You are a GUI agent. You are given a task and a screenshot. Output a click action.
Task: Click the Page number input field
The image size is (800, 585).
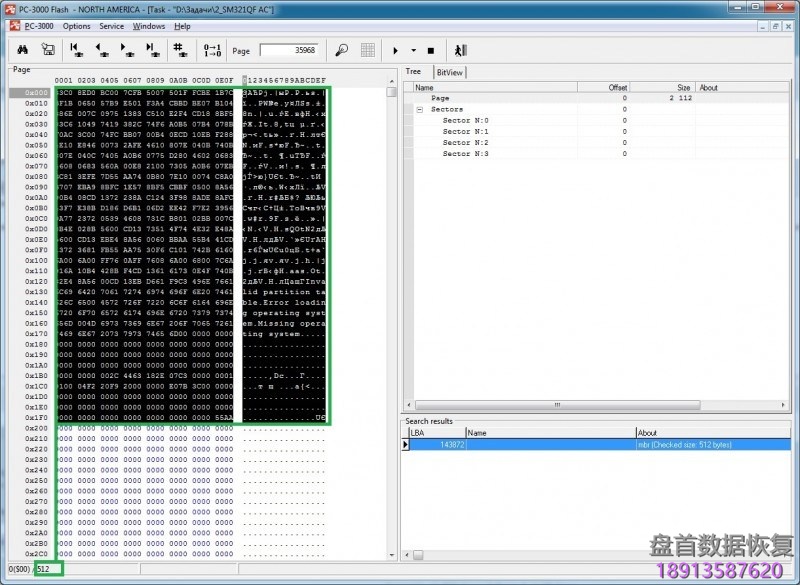[288, 50]
